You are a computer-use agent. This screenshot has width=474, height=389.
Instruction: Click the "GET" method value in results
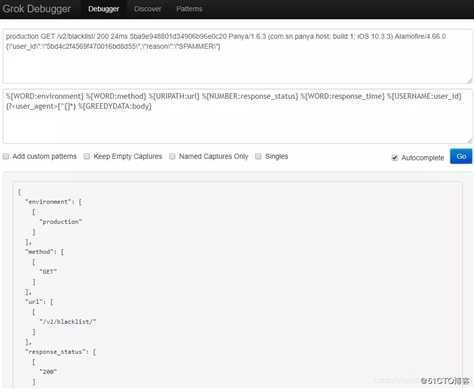48,272
